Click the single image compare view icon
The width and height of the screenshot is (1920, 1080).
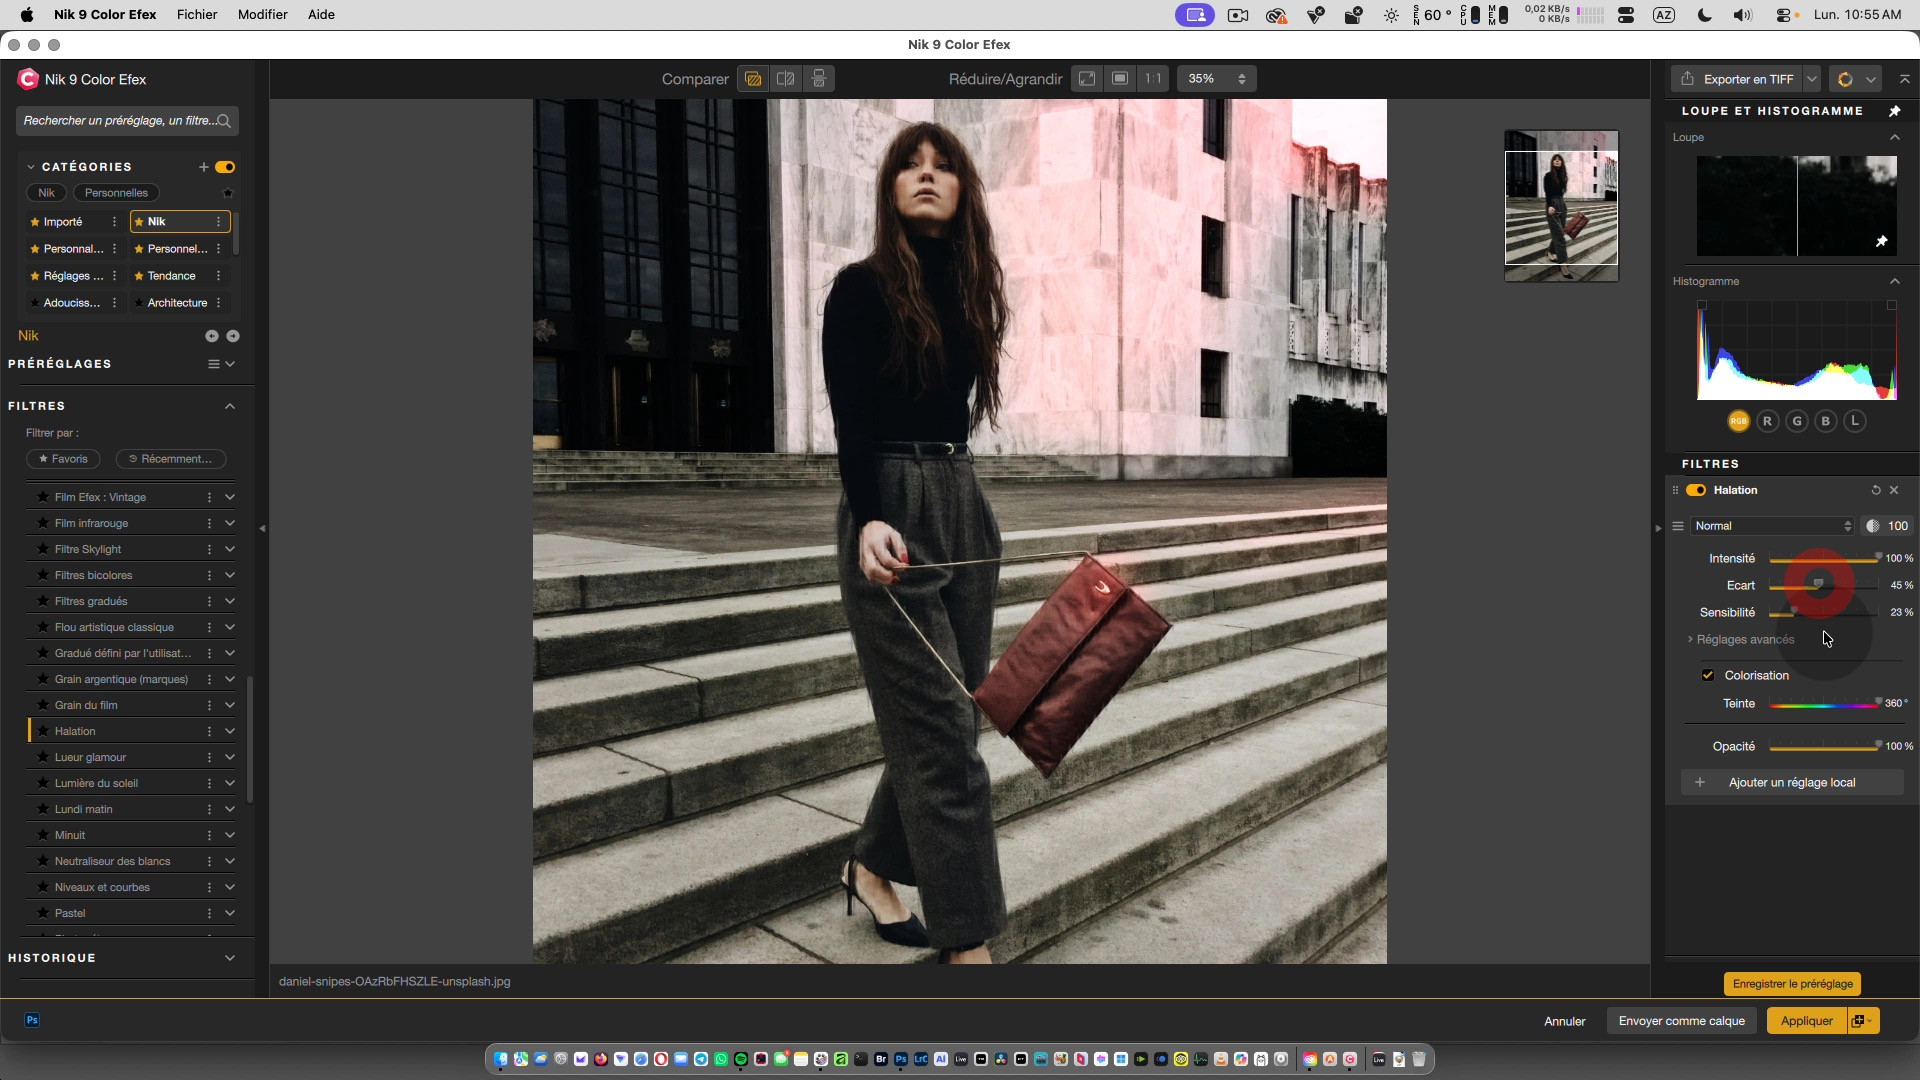[753, 79]
